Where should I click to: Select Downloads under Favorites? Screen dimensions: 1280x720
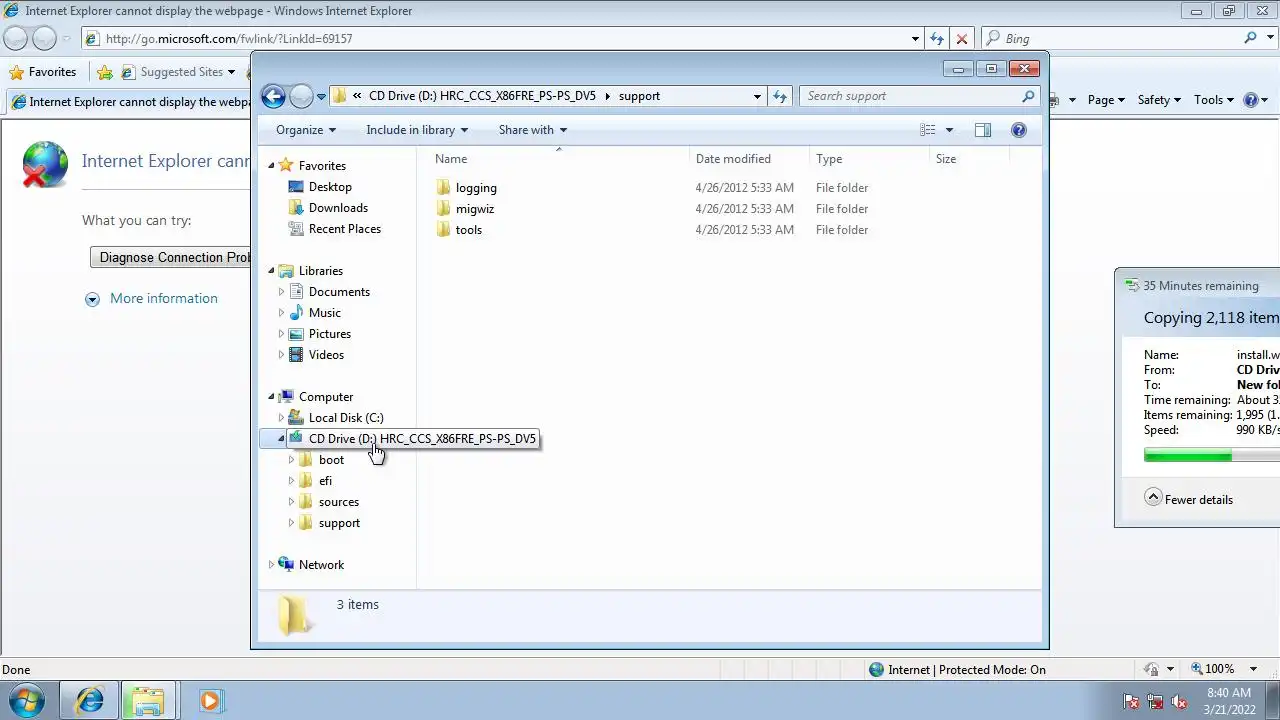(338, 208)
